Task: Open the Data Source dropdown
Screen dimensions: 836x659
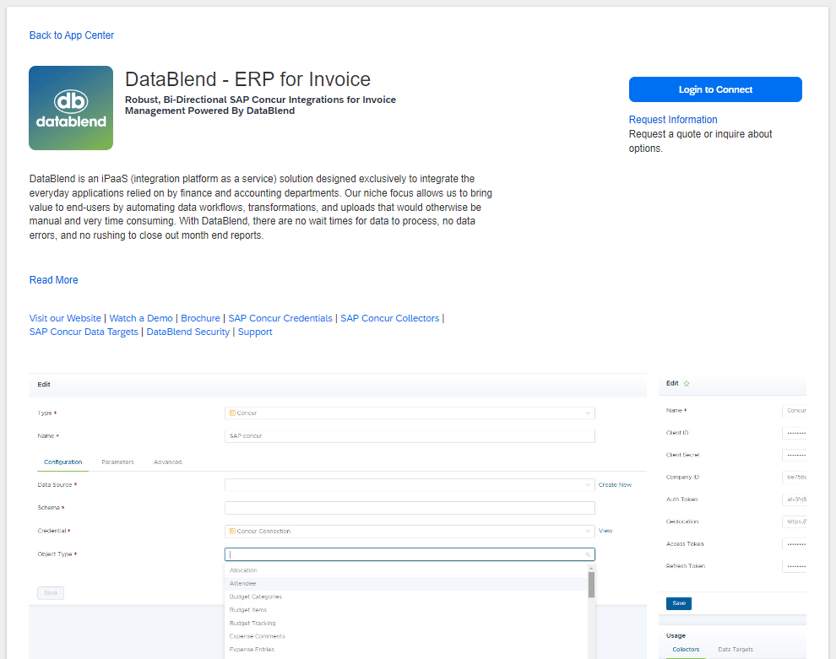Action: 409,485
